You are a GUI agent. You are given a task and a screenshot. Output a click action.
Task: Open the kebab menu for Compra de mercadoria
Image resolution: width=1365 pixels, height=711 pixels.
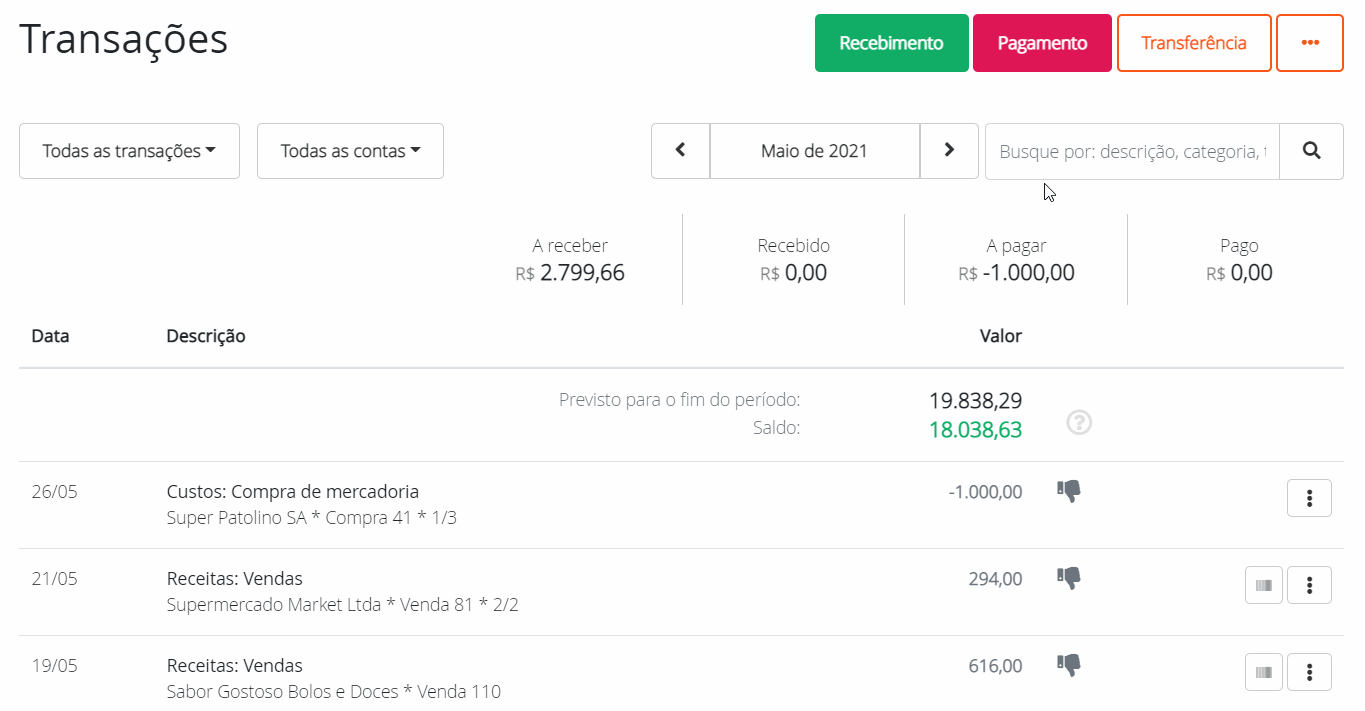pos(1309,497)
